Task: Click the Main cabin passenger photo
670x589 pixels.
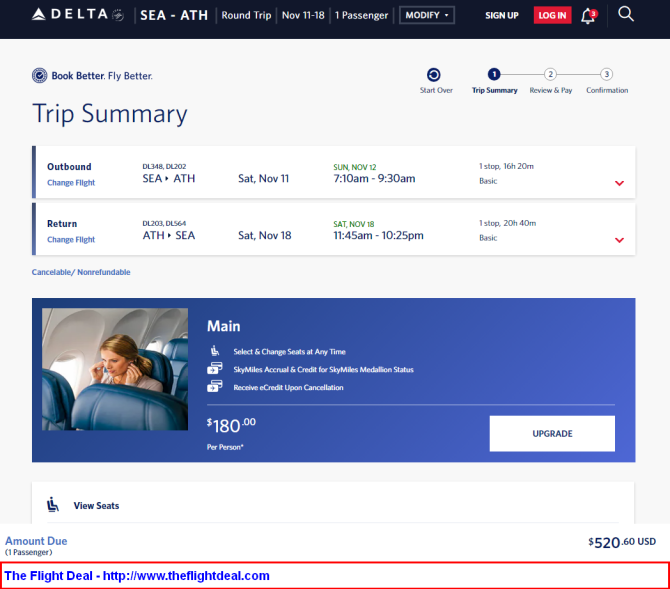Action: 115,369
